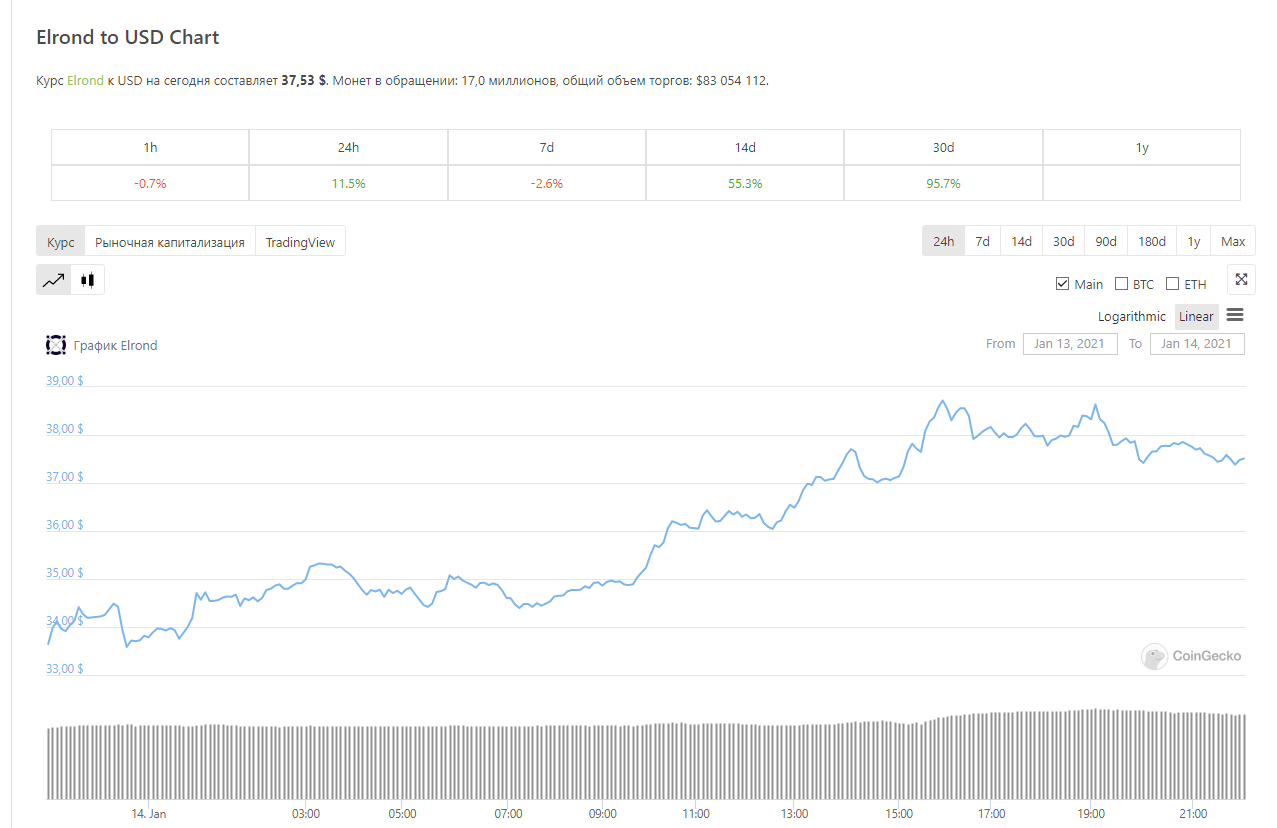Click the 33,00 $ axis label

click(64, 669)
